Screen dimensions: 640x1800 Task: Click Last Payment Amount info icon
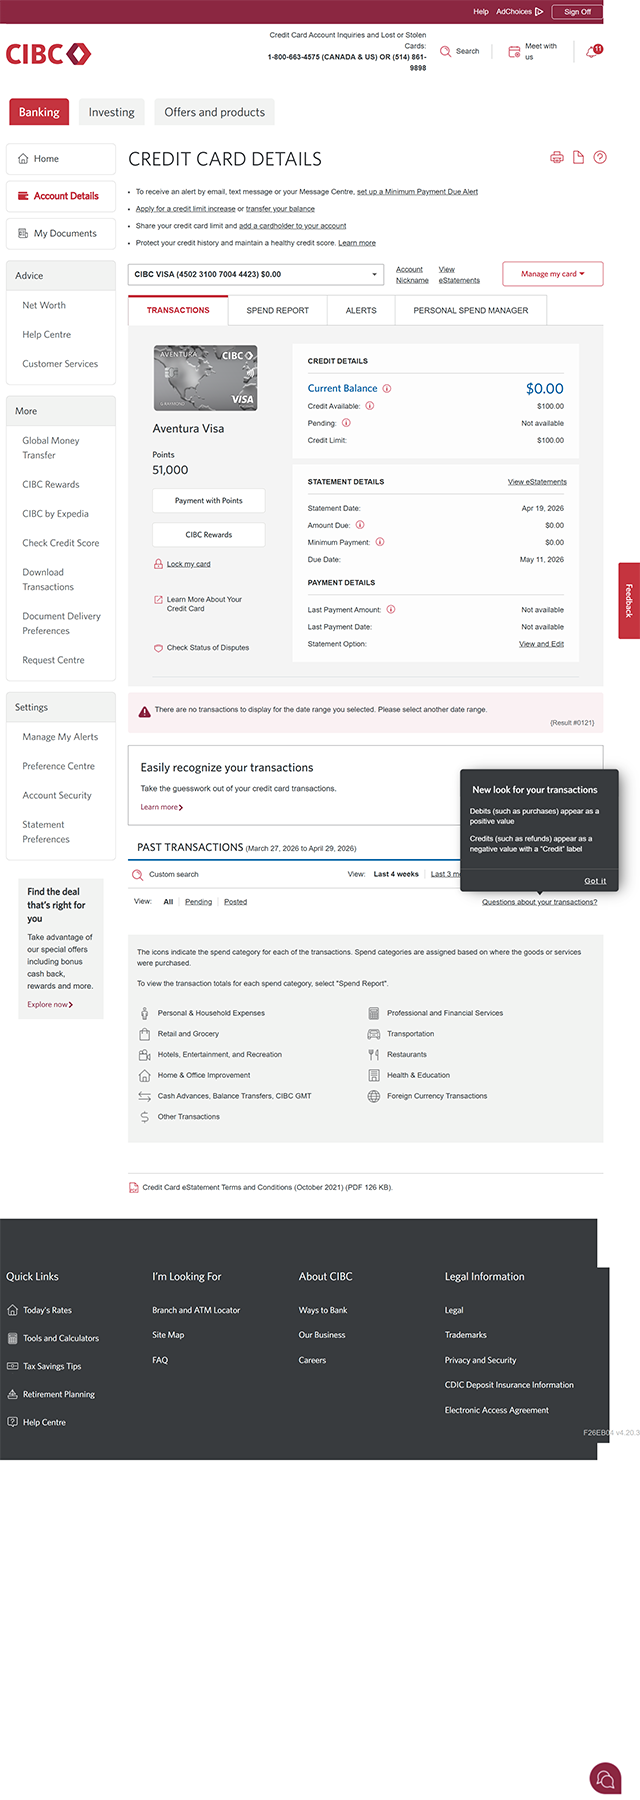point(391,609)
